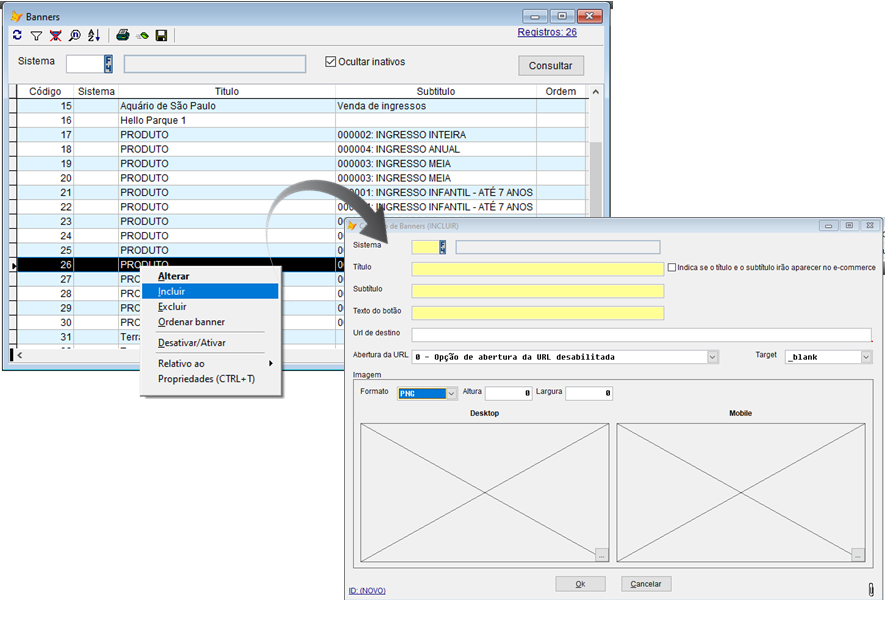Viewport: 885px width, 642px height.
Task: Click the paperclip attachment icon in dialog
Action: point(870,589)
